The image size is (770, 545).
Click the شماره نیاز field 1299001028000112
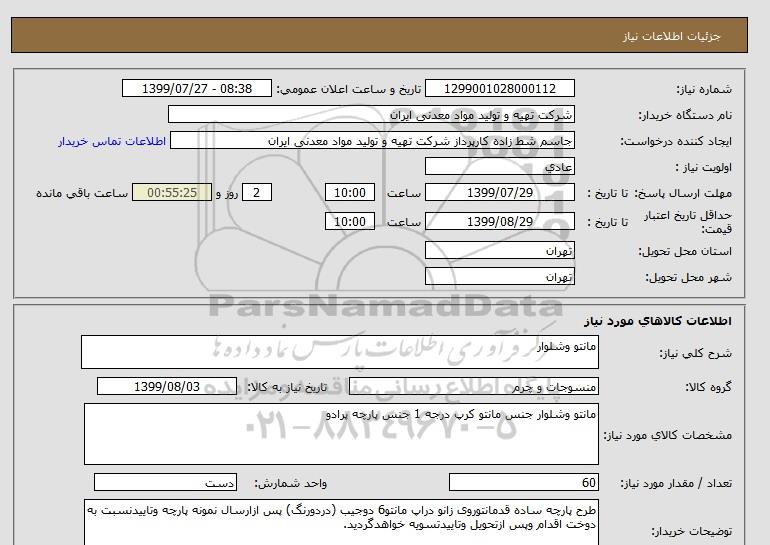499,88
